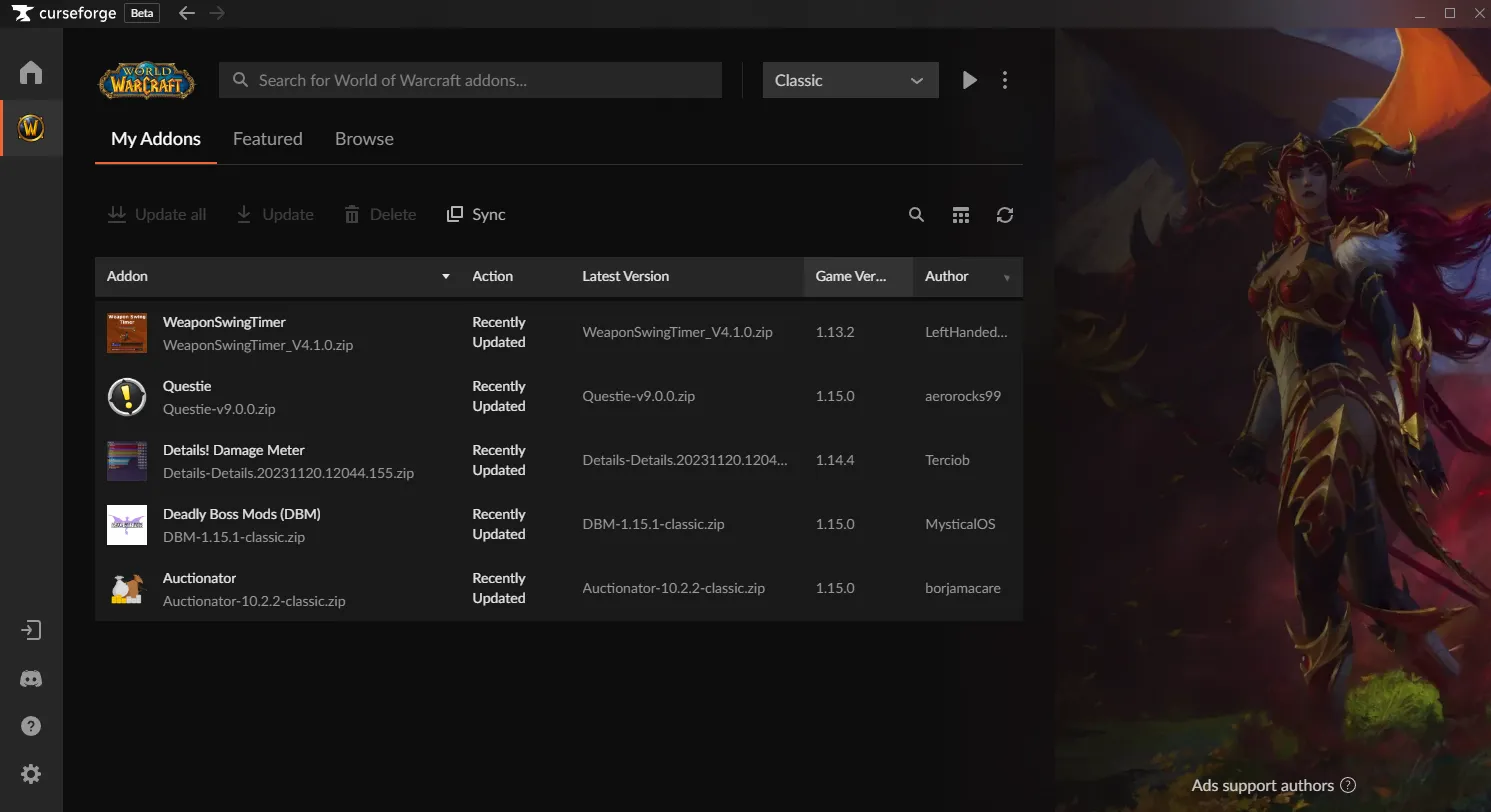Select the Deadly Boss Mods (DBM) name
Image resolution: width=1491 pixels, height=812 pixels.
[242, 514]
